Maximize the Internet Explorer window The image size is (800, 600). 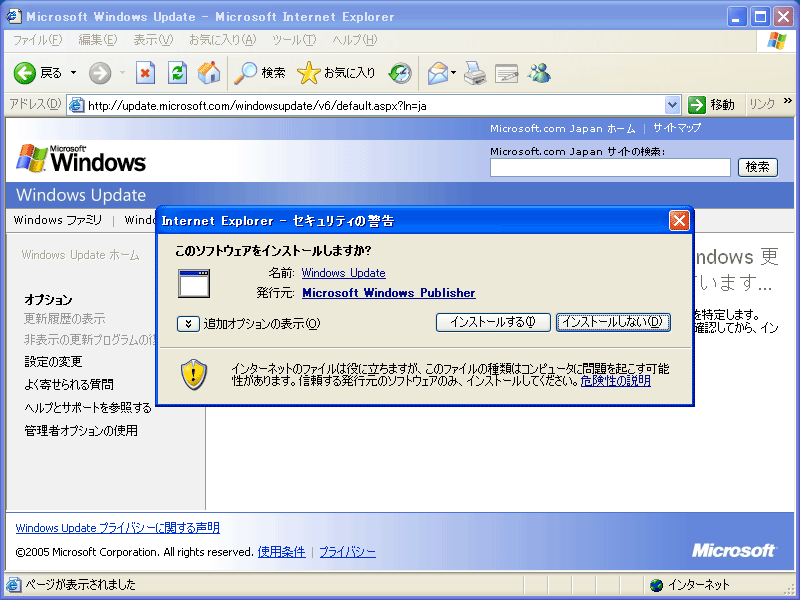760,17
